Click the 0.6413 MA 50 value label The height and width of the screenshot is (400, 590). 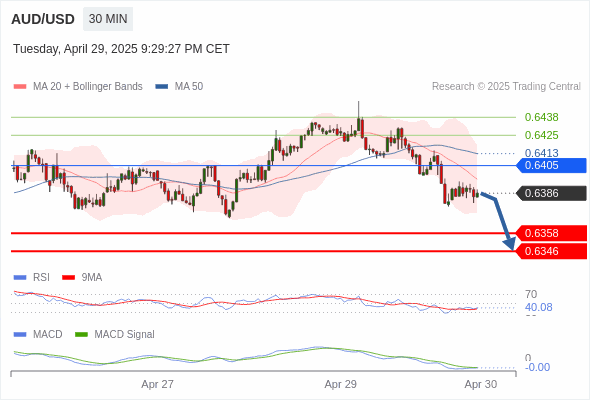pos(541,153)
